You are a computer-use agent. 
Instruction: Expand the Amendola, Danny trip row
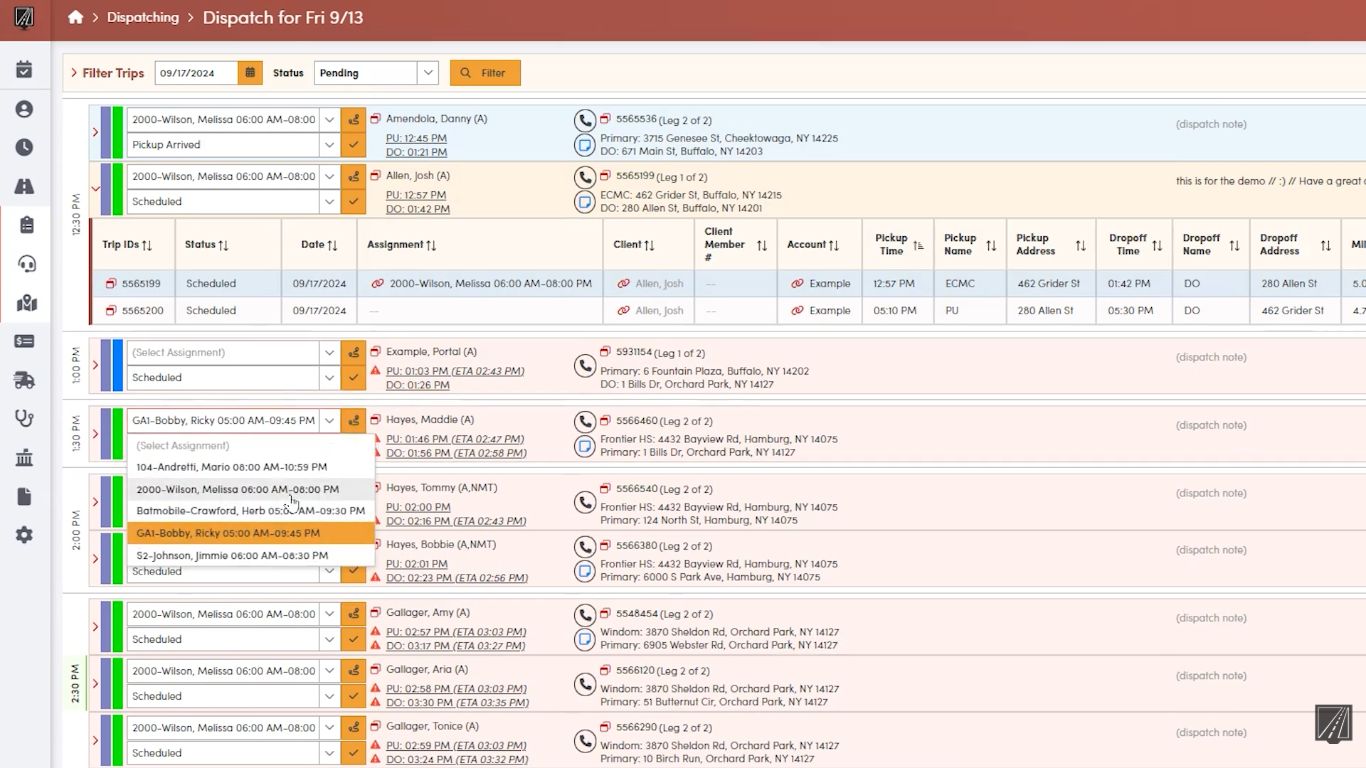[x=95, y=132]
